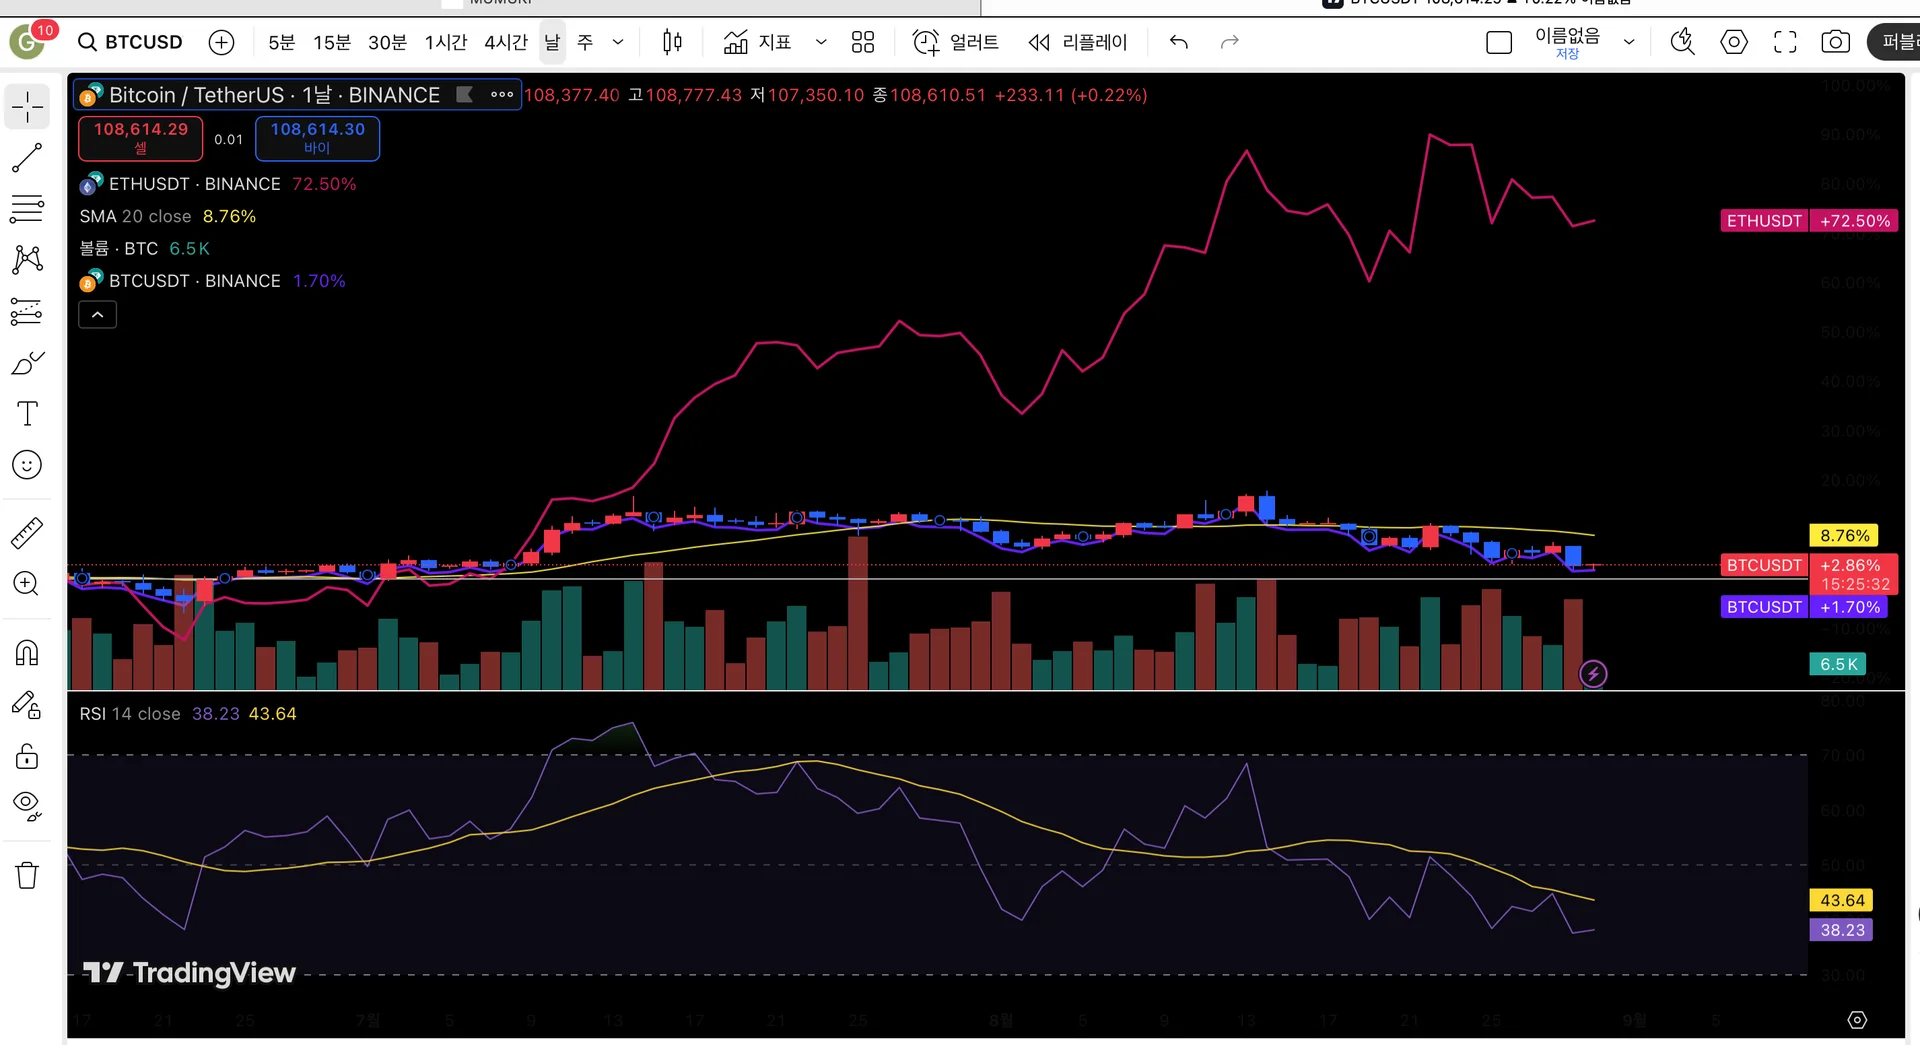The height and width of the screenshot is (1045, 1920).
Task: Switch to the 30분 timeframe
Action: 388,42
